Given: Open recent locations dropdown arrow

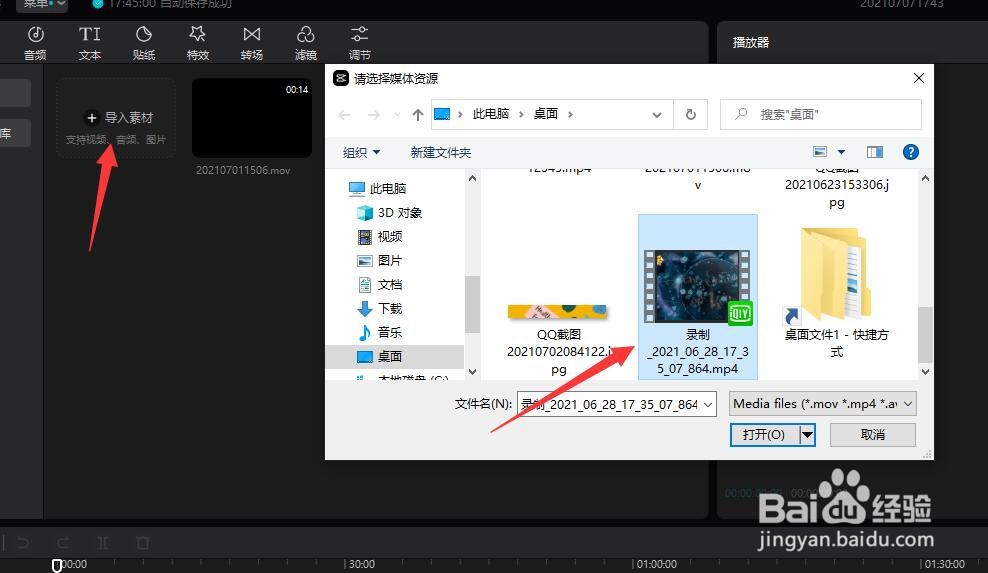Looking at the screenshot, I should click(x=397, y=115).
